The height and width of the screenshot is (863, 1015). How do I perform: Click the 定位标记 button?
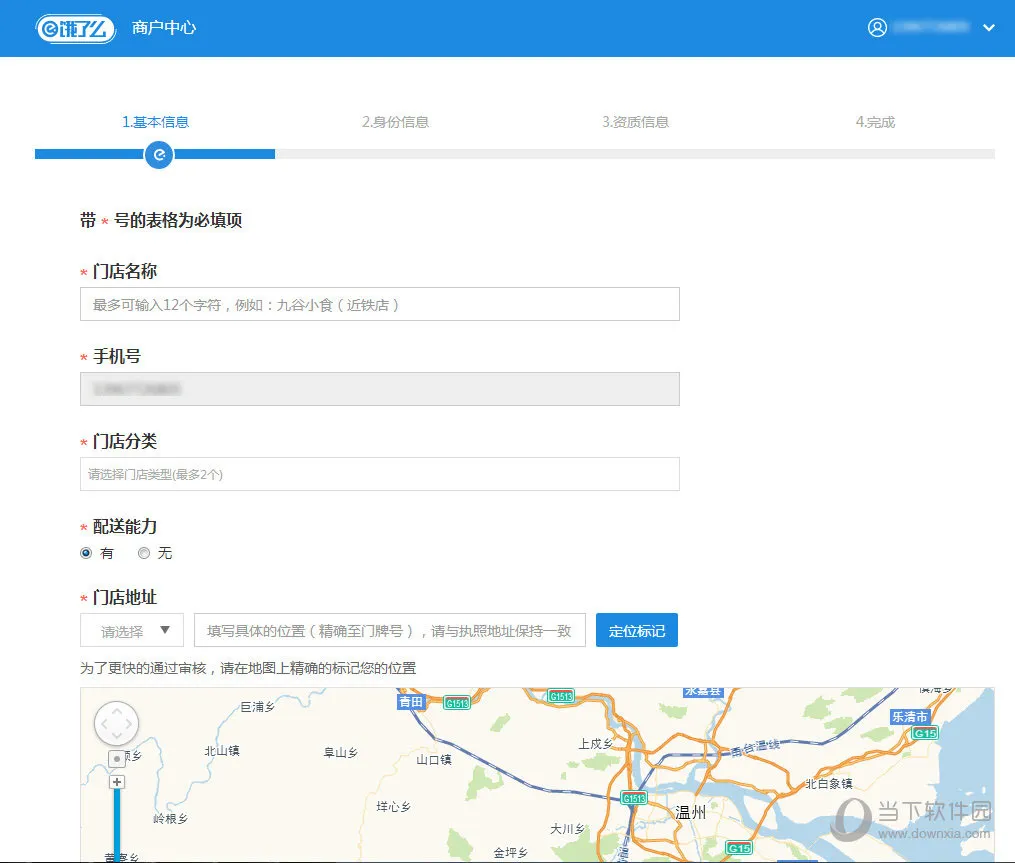(x=637, y=631)
